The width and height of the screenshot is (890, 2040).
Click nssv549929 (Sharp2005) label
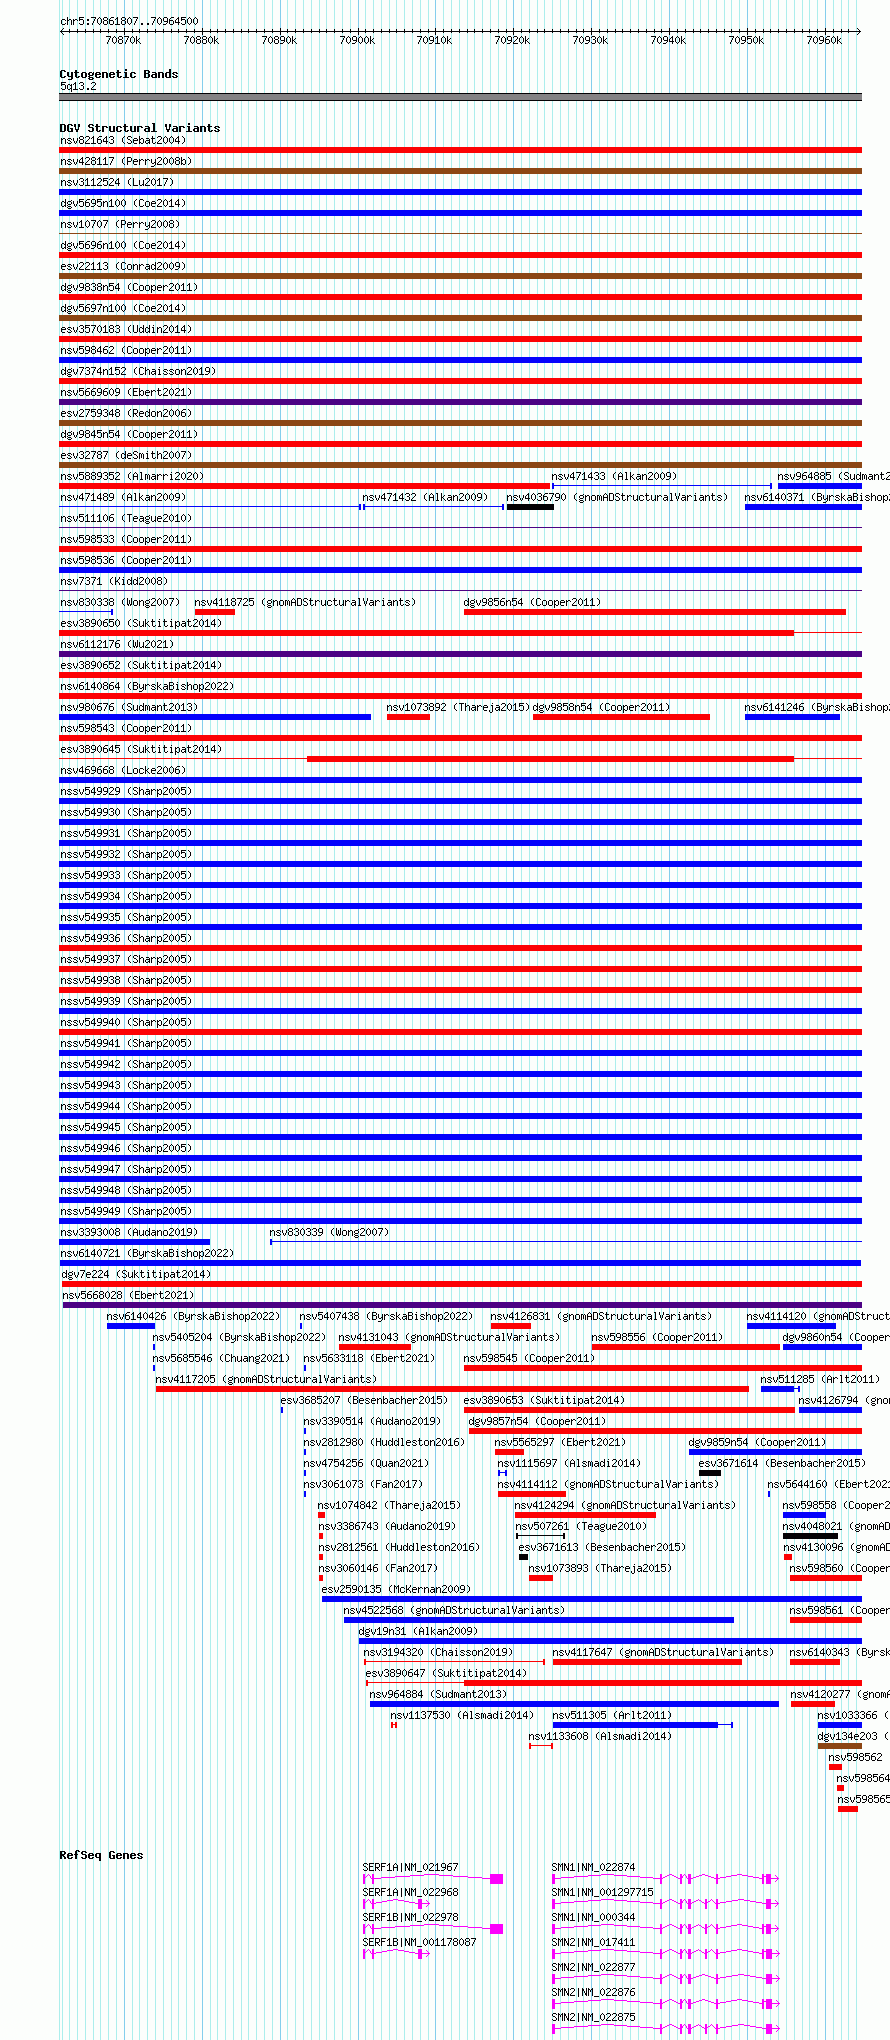click(126, 791)
